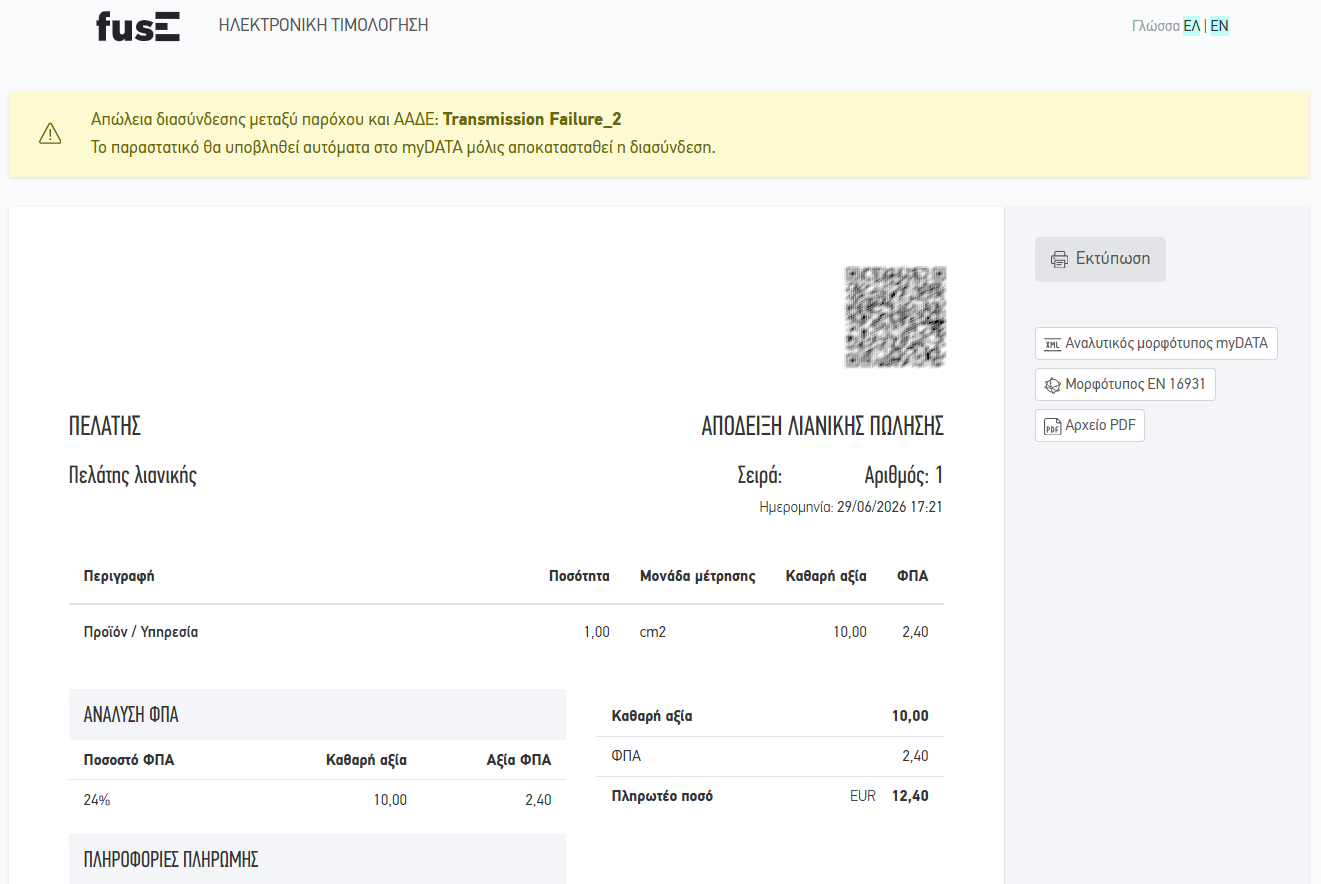Click the PDF file icon
Image resolution: width=1321 pixels, height=884 pixels.
(1052, 426)
